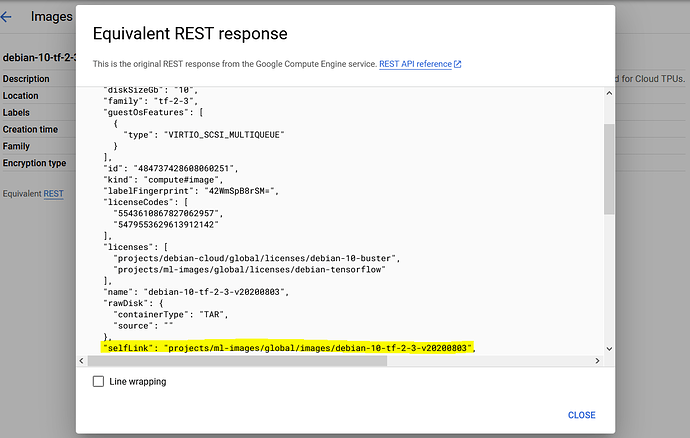Click the Labels row label on the Images page

[16, 113]
